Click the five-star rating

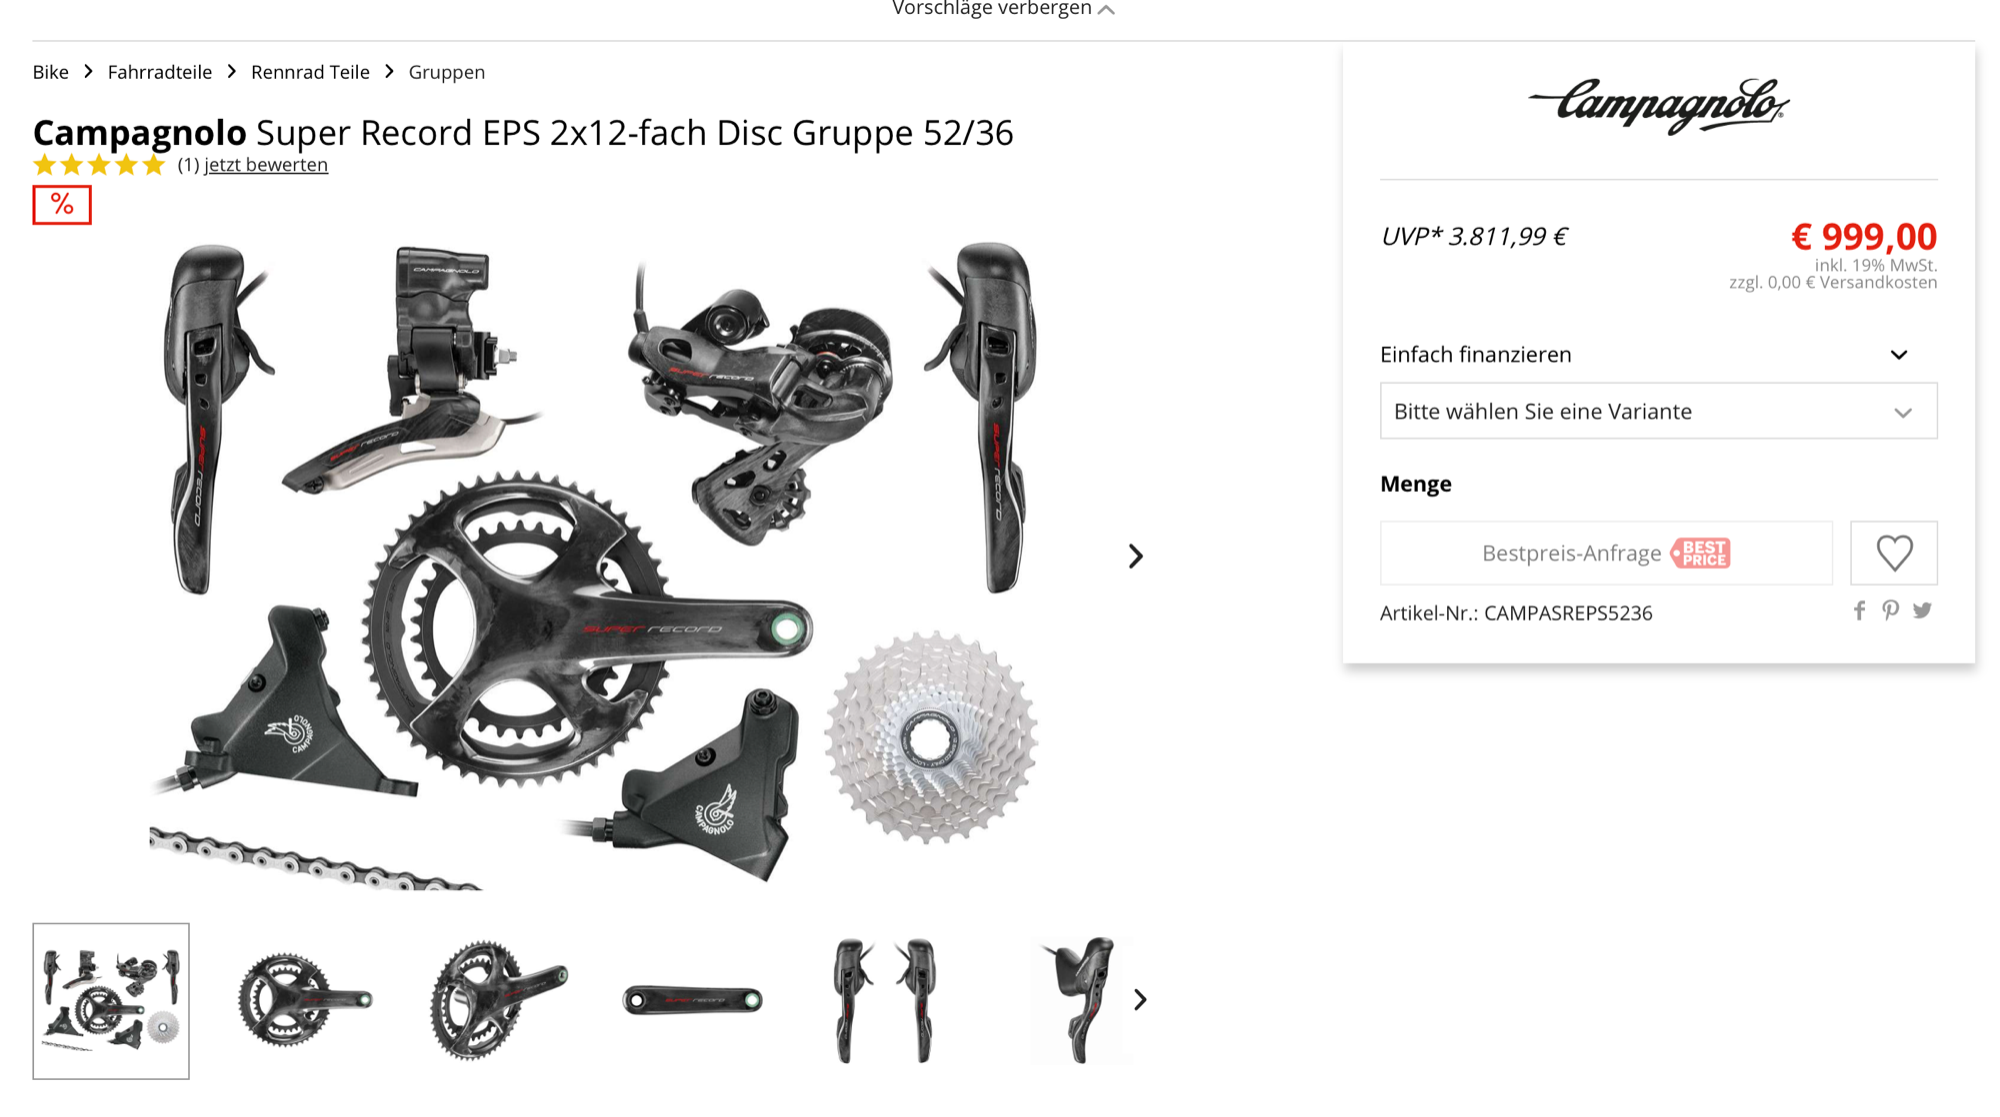coord(98,165)
